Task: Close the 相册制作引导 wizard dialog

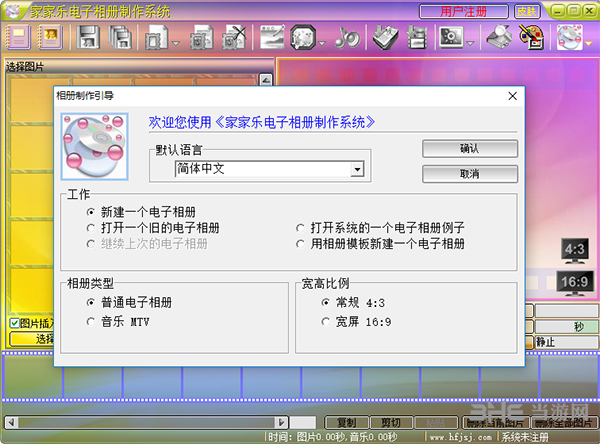Action: point(512,96)
